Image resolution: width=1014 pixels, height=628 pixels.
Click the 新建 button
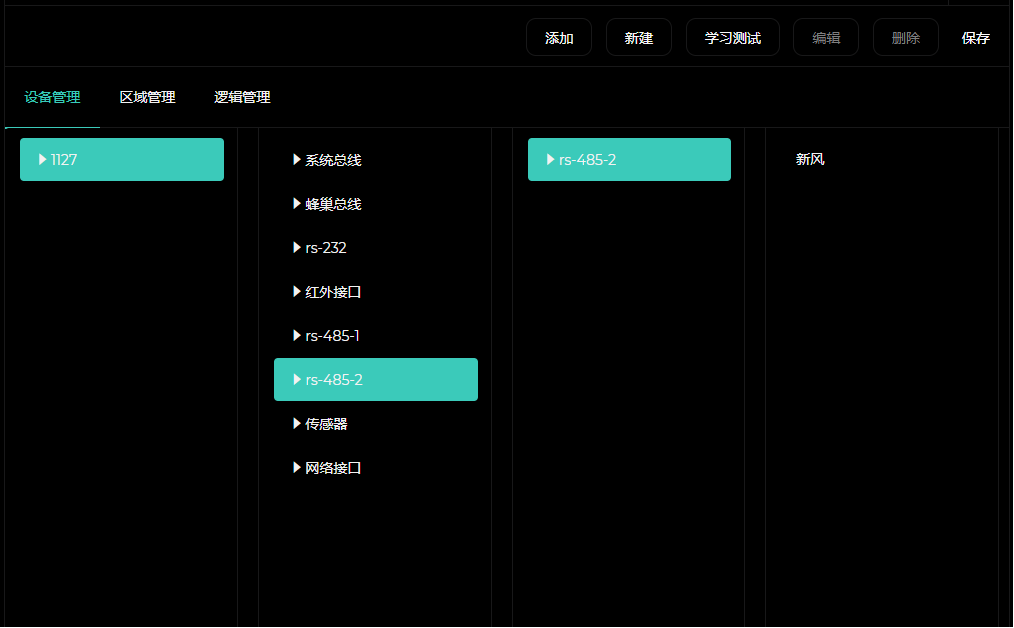click(x=638, y=38)
